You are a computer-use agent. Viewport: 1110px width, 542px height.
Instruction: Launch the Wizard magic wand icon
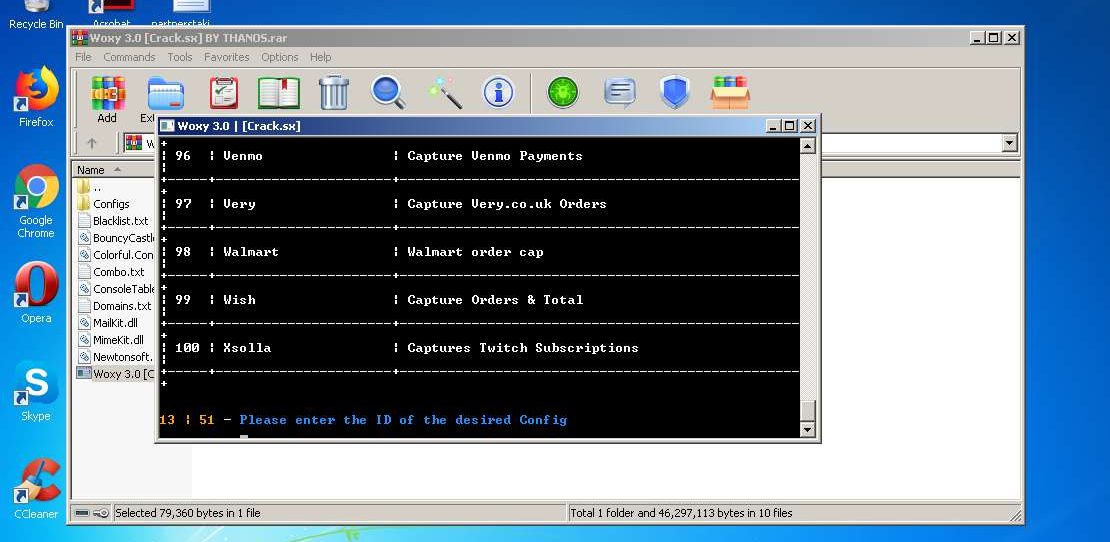point(445,93)
